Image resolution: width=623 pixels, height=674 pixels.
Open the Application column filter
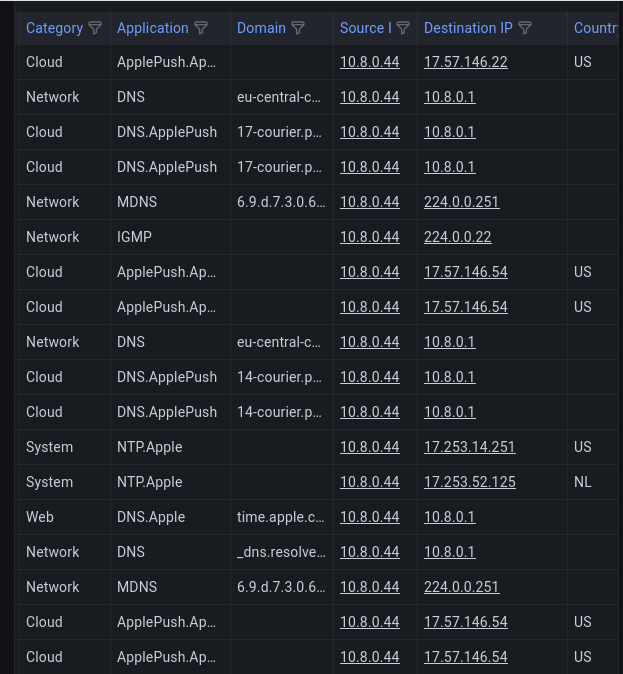[201, 28]
